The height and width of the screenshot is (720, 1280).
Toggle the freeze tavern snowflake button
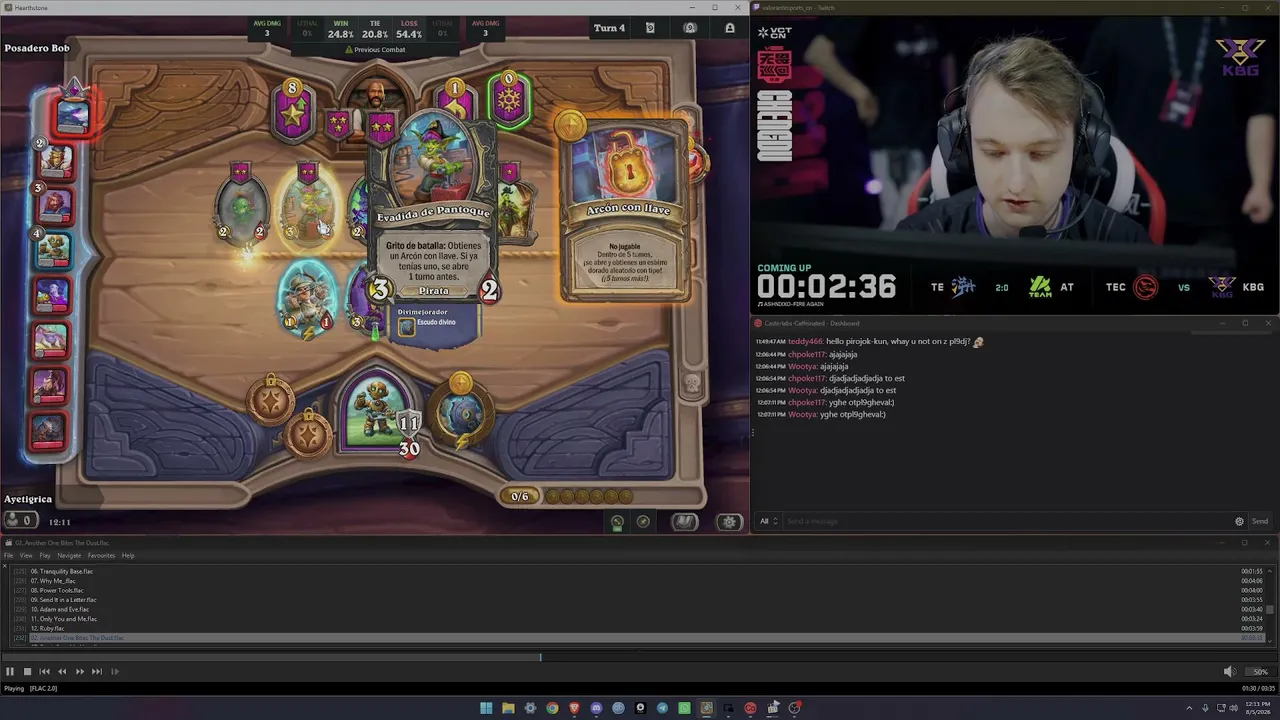pos(509,101)
